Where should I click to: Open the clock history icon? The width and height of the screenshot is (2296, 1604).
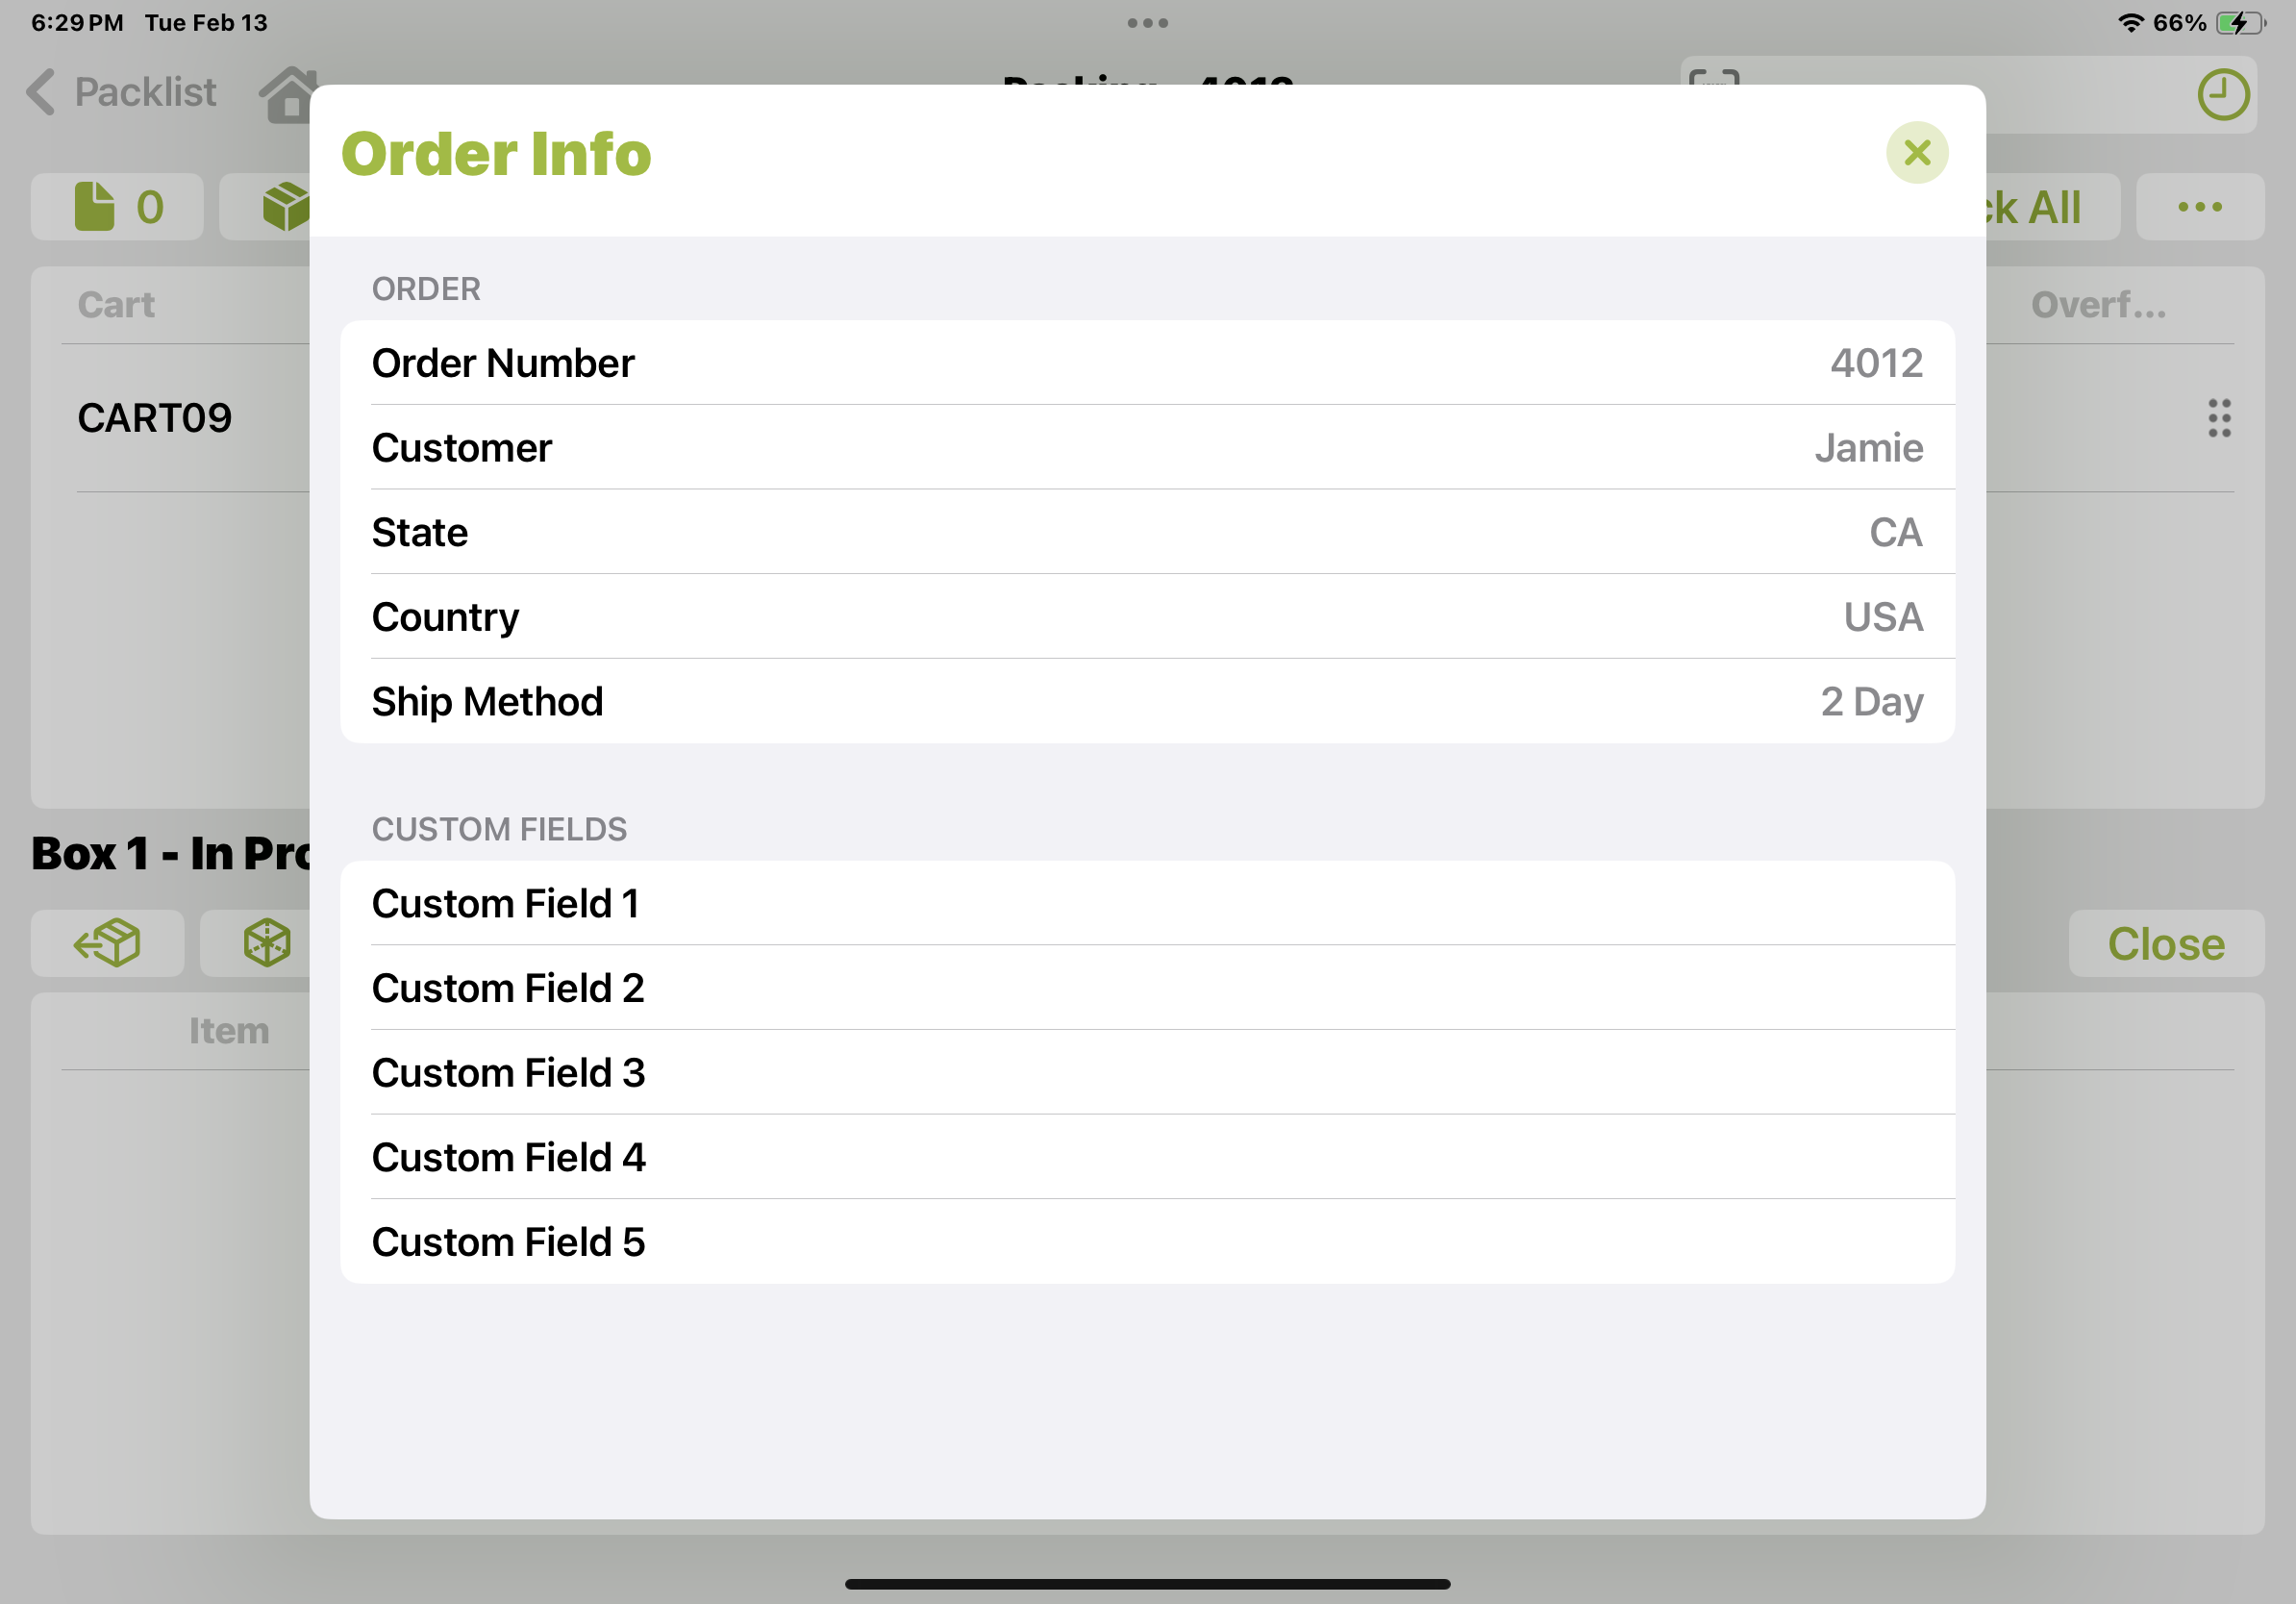pos(2222,95)
